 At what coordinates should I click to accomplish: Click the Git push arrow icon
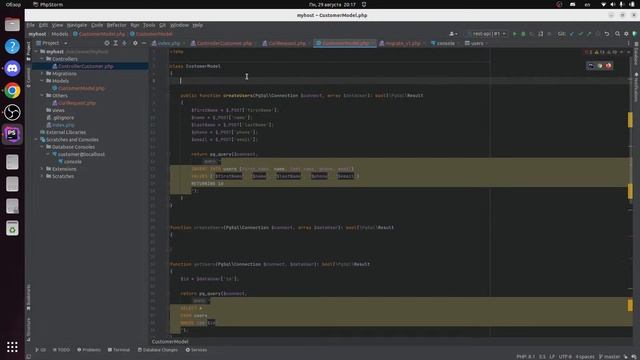(x=589, y=34)
